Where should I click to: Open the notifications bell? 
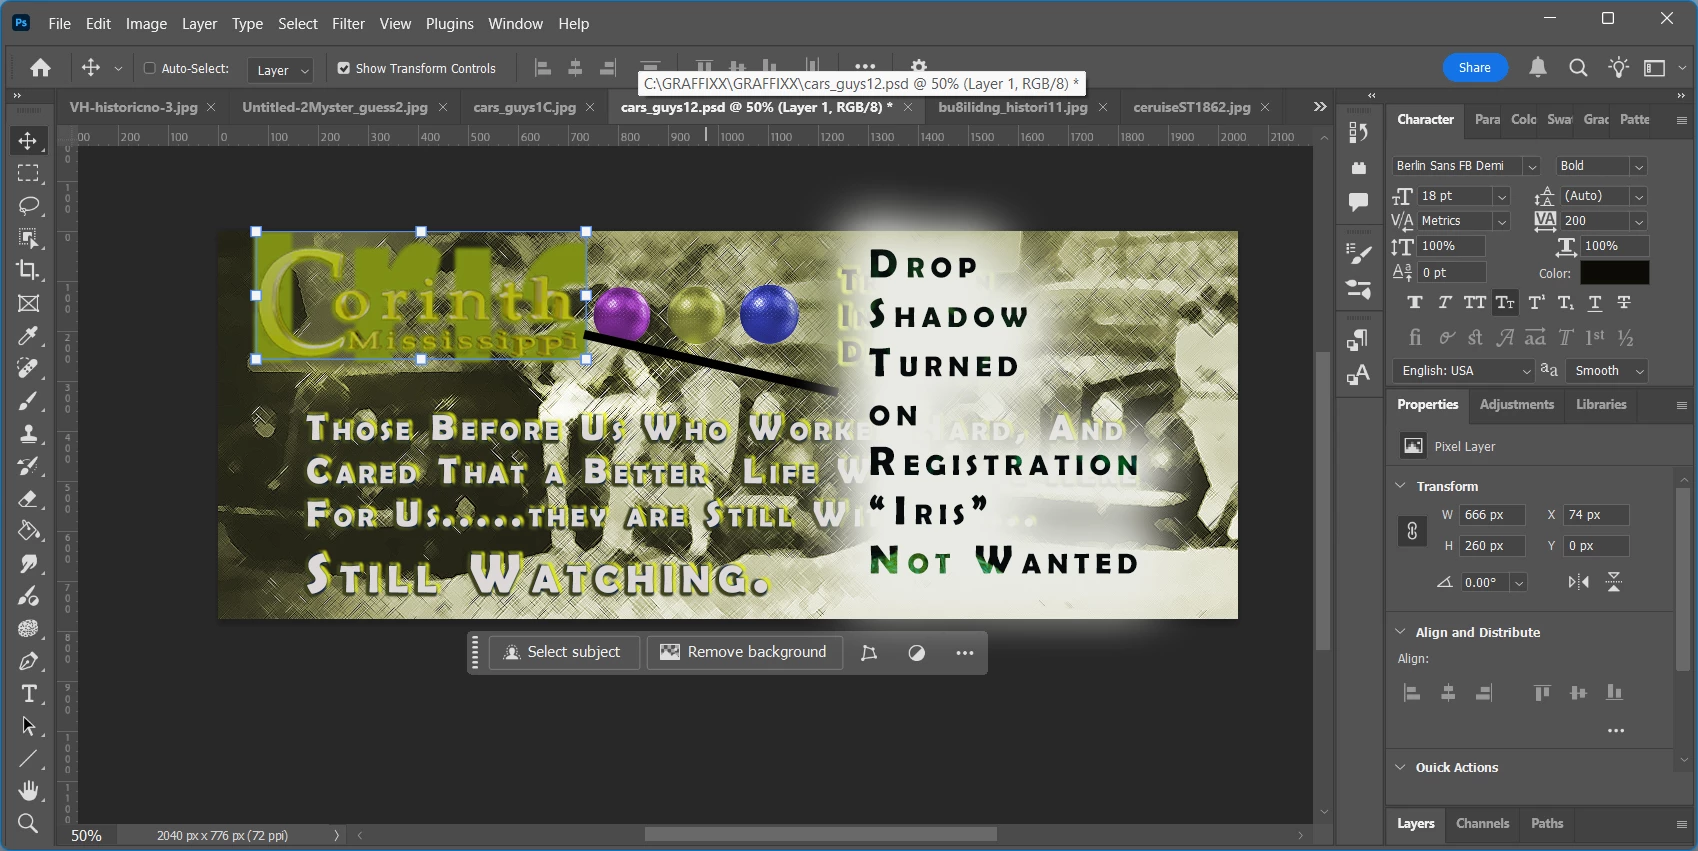(x=1538, y=68)
